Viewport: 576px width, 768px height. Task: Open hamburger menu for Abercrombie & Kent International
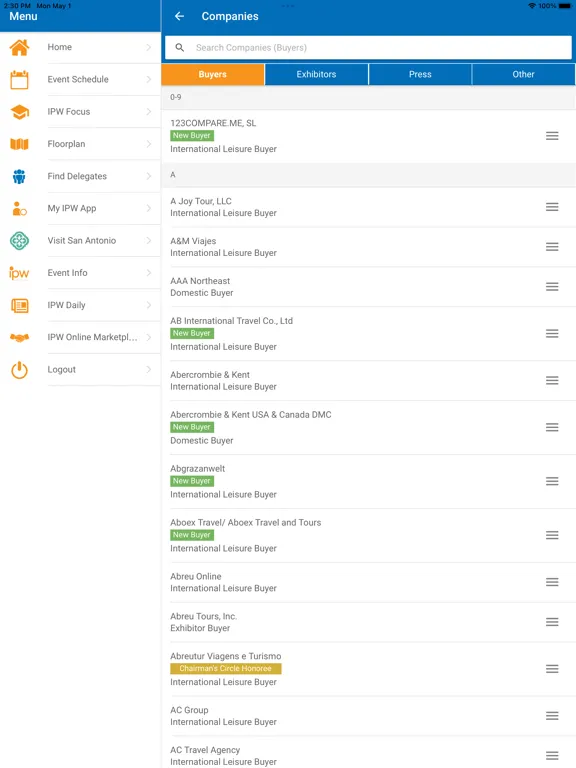[552, 381]
